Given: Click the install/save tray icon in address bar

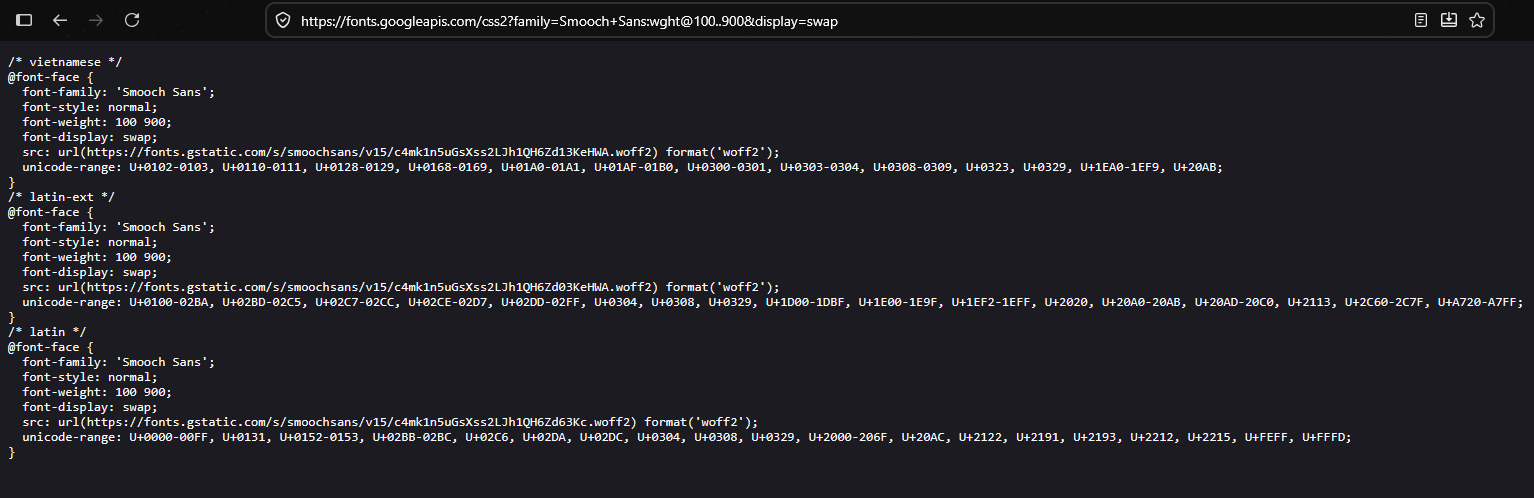Looking at the screenshot, I should pyautogui.click(x=1448, y=20).
